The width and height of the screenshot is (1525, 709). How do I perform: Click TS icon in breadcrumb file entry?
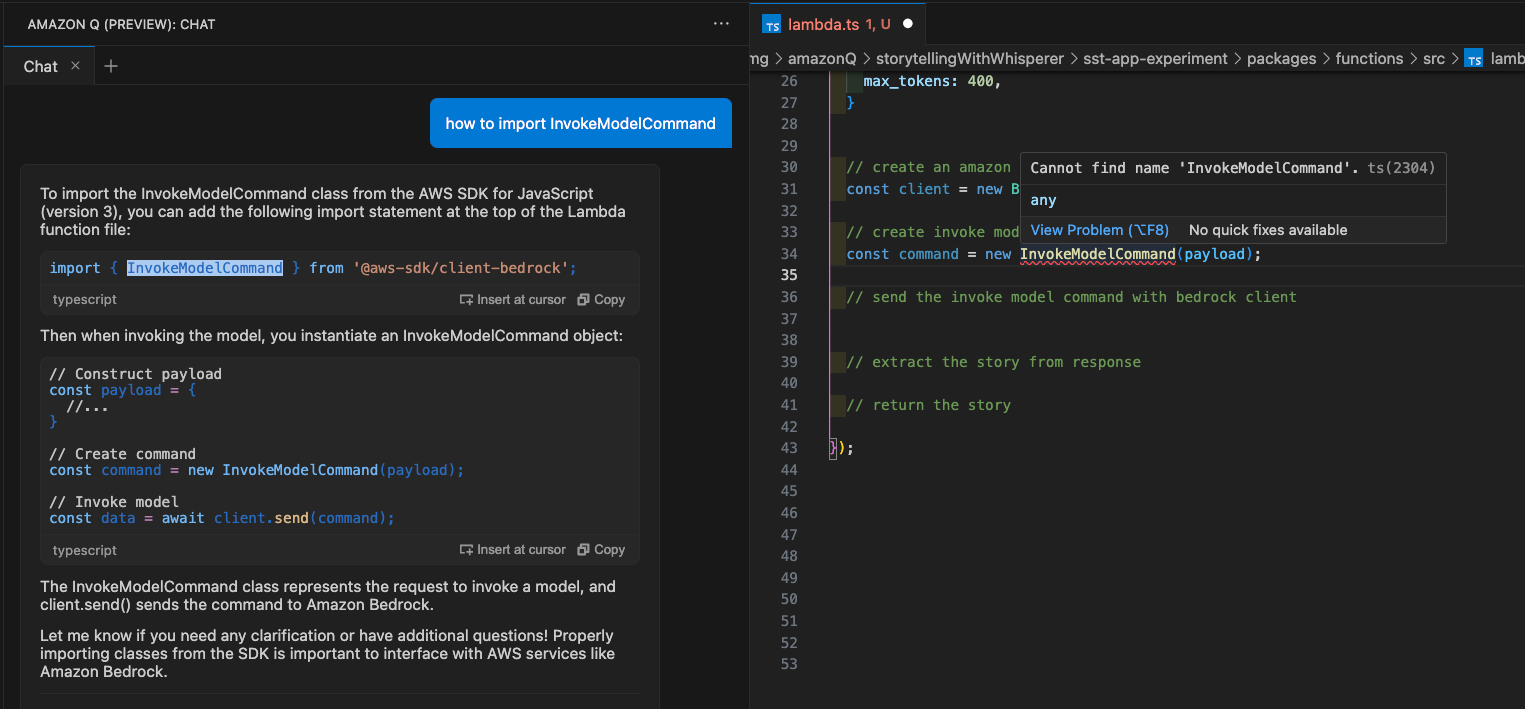pyautogui.click(x=1473, y=59)
